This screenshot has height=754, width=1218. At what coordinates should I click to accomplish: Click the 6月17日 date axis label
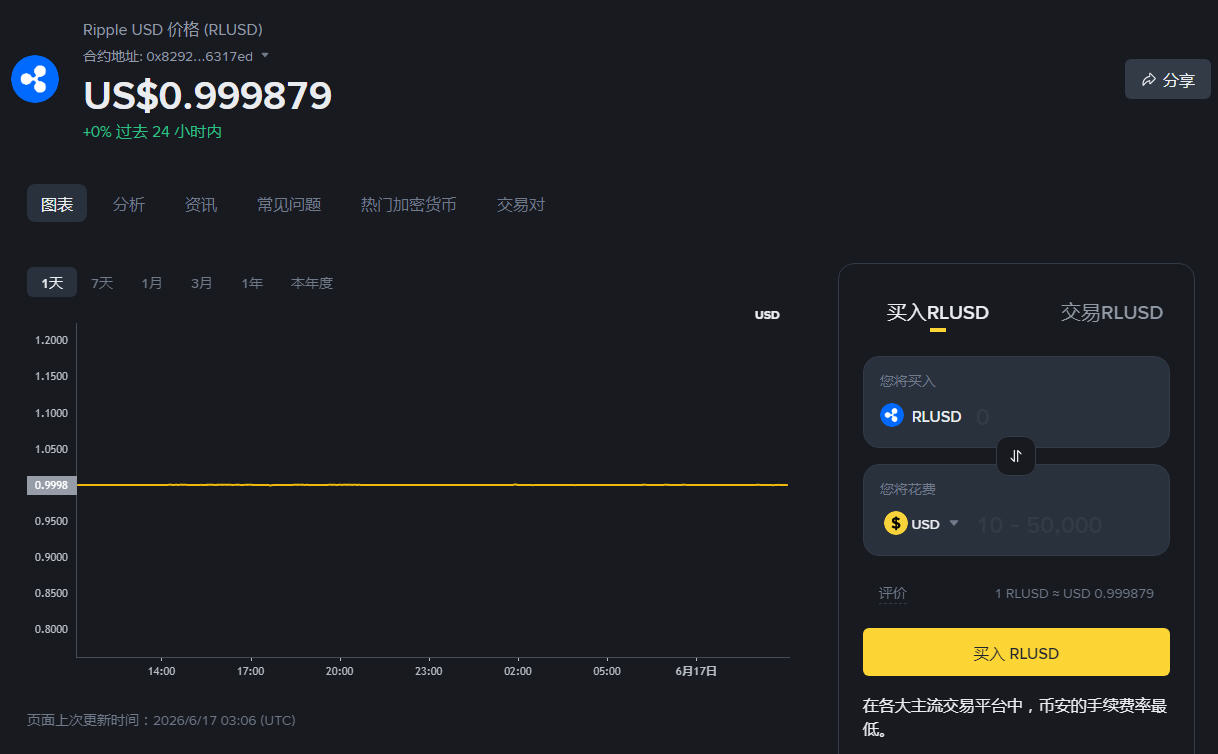coord(696,671)
